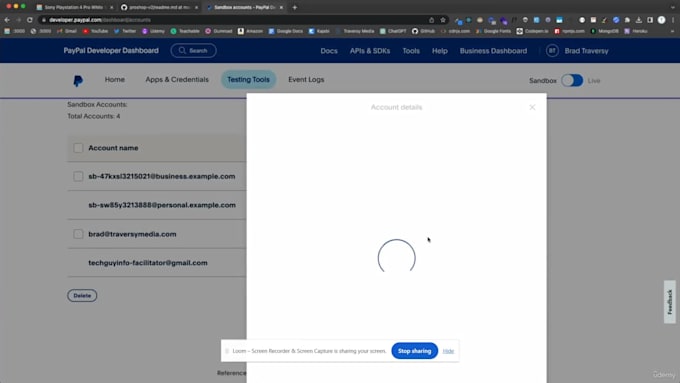Click PayPal Developer Dashboard title
This screenshot has width=680, height=383.
tap(111, 51)
